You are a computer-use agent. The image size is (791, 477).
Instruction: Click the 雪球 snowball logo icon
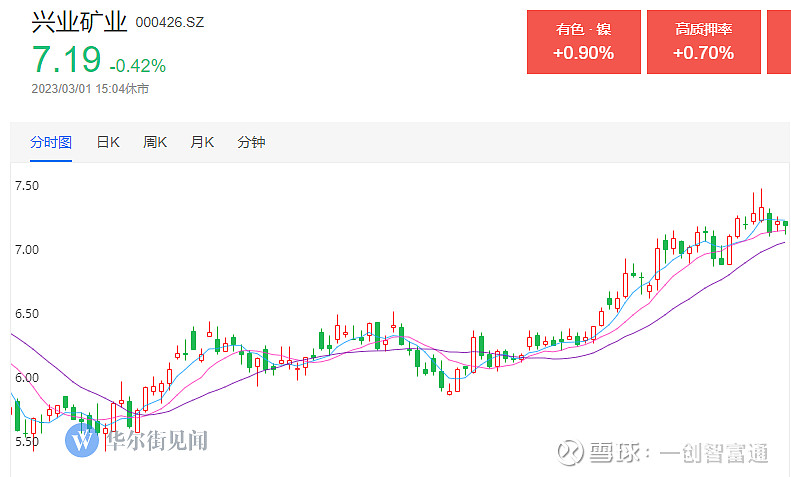[570, 452]
